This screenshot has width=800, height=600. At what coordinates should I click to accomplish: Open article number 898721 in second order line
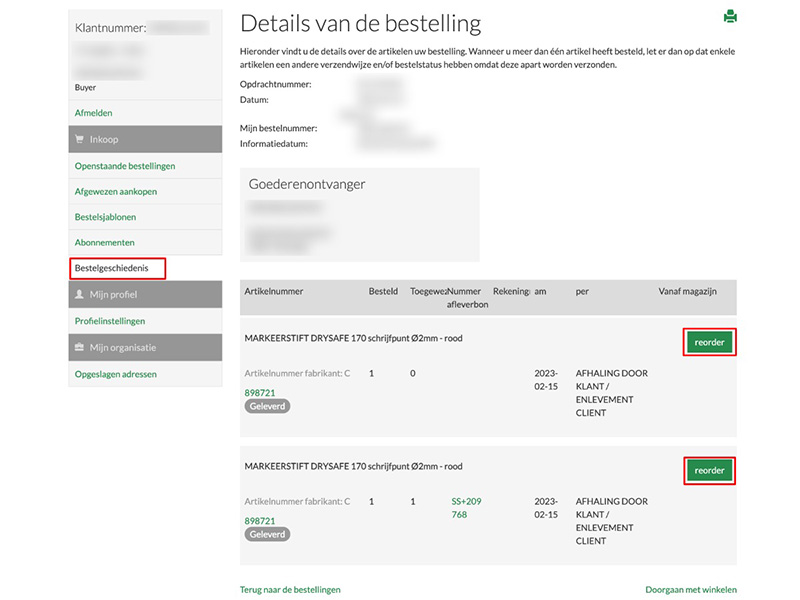click(260, 521)
